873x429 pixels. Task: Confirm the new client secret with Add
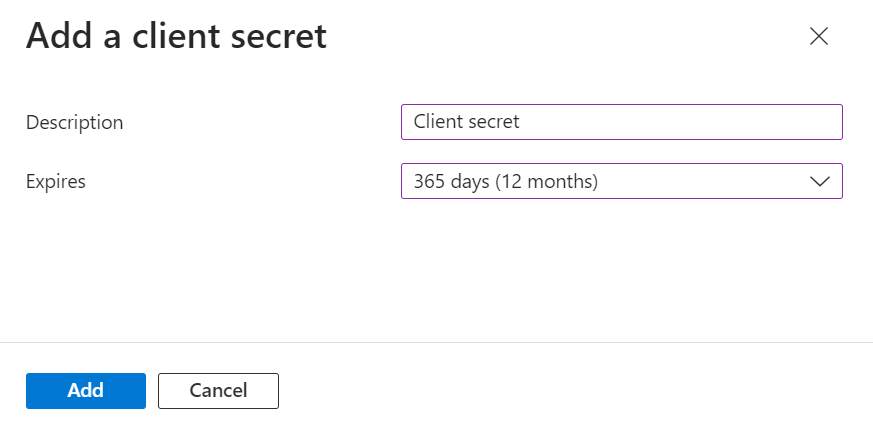(x=86, y=391)
